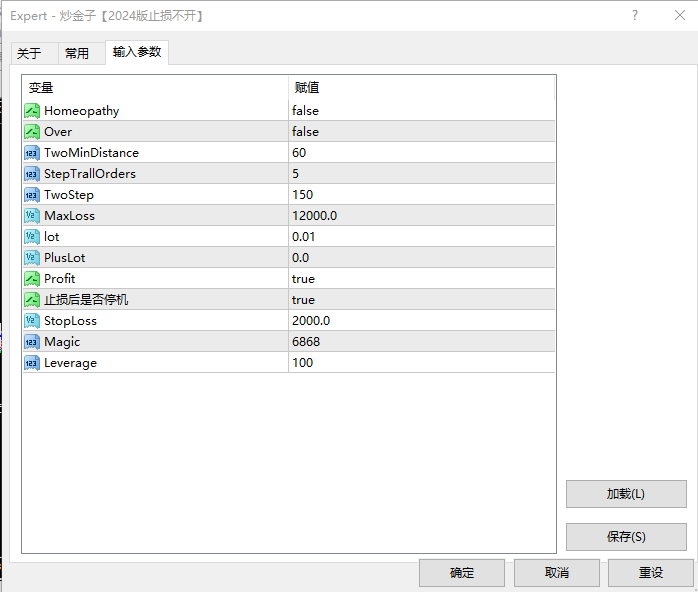Image resolution: width=698 pixels, height=592 pixels.
Task: Select the MaxLoss variable name
Action: click(x=69, y=215)
